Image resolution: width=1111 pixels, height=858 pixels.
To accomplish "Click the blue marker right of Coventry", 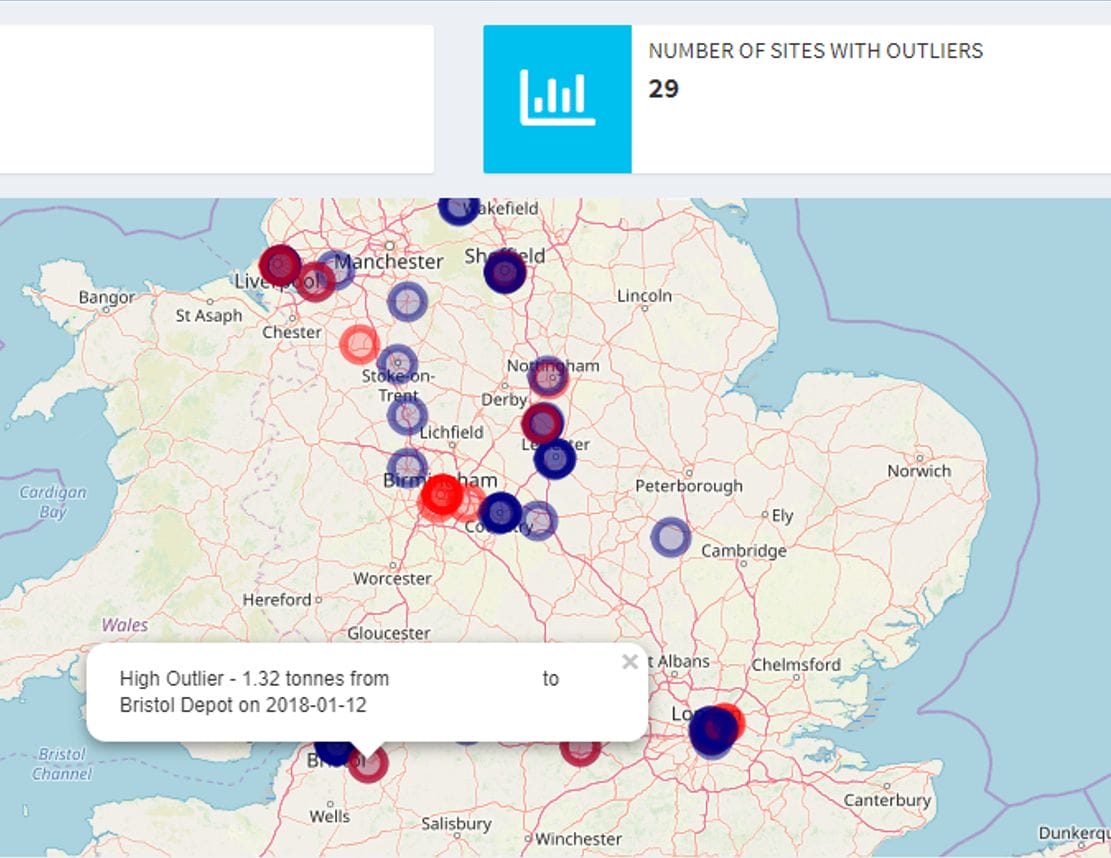I will coord(538,520).
